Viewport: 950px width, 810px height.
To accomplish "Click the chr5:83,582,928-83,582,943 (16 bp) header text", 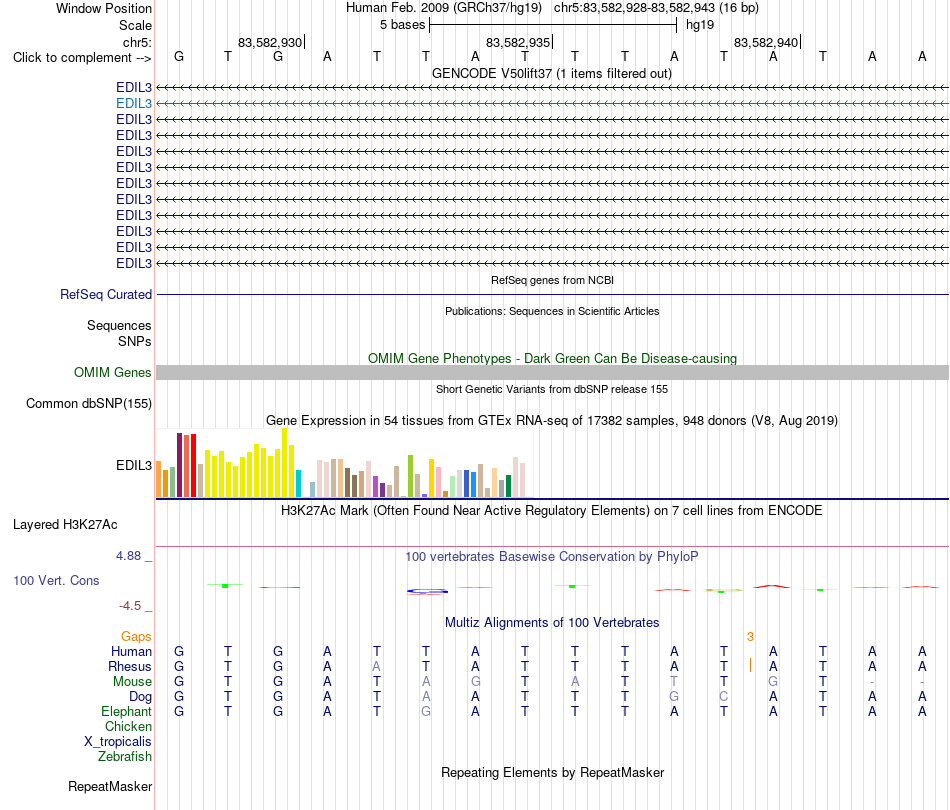I will click(656, 8).
